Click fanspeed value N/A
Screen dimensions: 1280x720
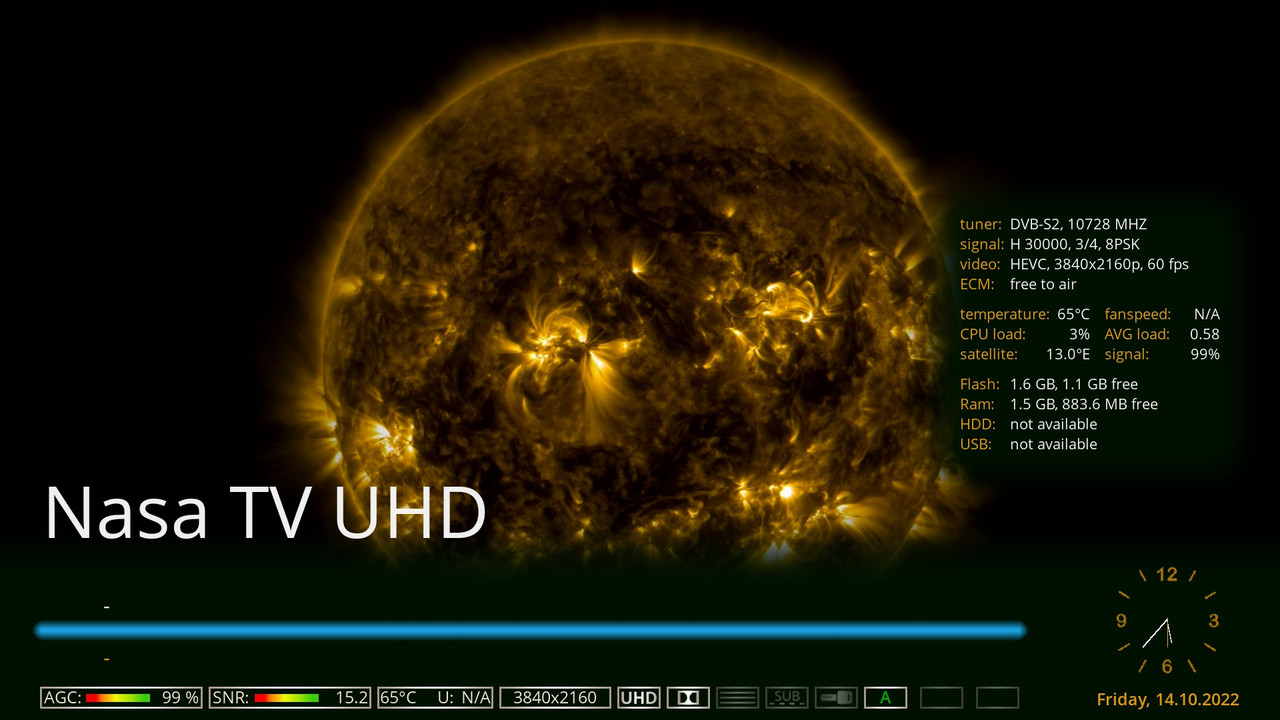point(1207,314)
